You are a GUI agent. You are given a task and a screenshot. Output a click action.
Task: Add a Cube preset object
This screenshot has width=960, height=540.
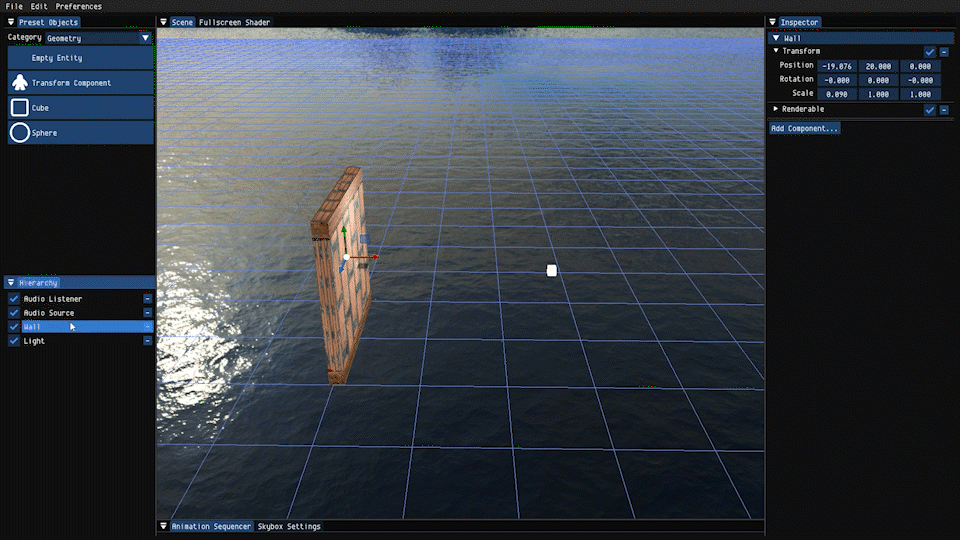pos(80,108)
